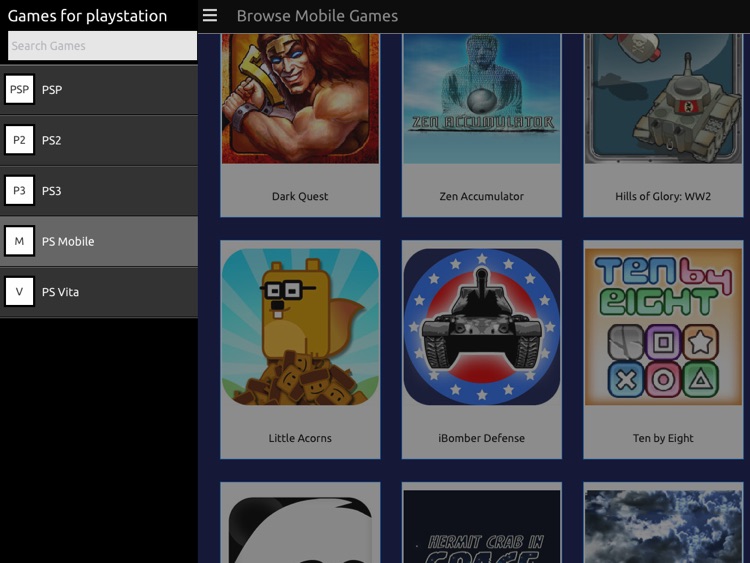Open the Hermit Crab in Space artwork
Screen dimensions: 750x563
[x=482, y=527]
